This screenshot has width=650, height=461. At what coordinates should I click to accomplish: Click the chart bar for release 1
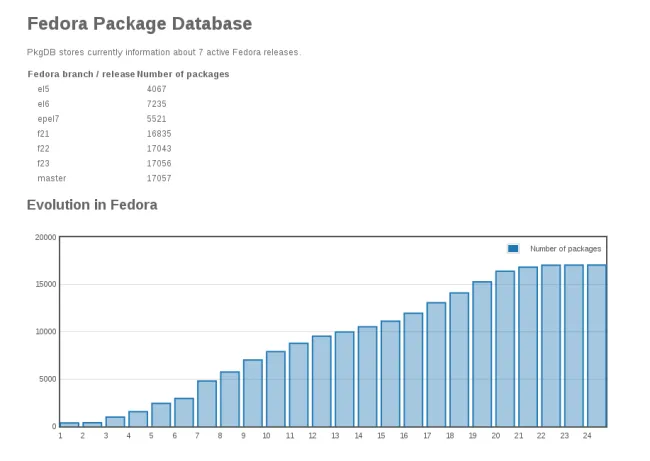pos(69,425)
